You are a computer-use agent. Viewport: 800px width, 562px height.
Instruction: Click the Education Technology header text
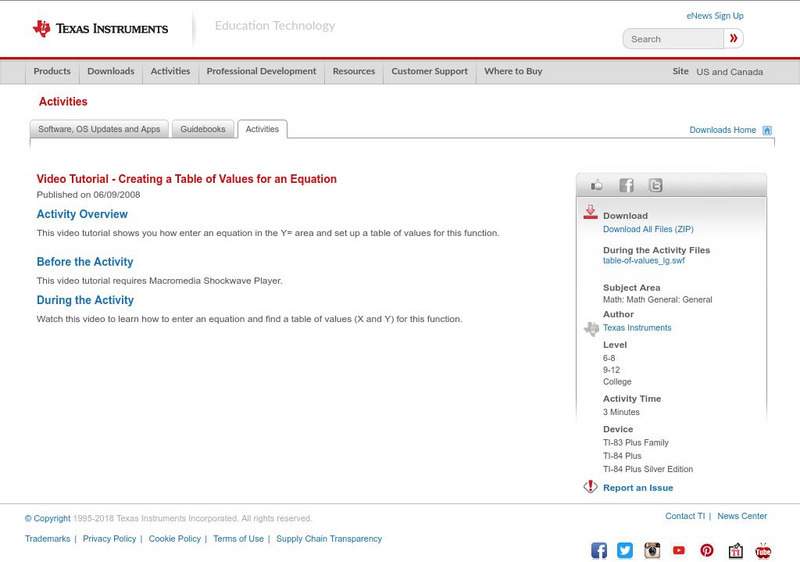tap(275, 26)
